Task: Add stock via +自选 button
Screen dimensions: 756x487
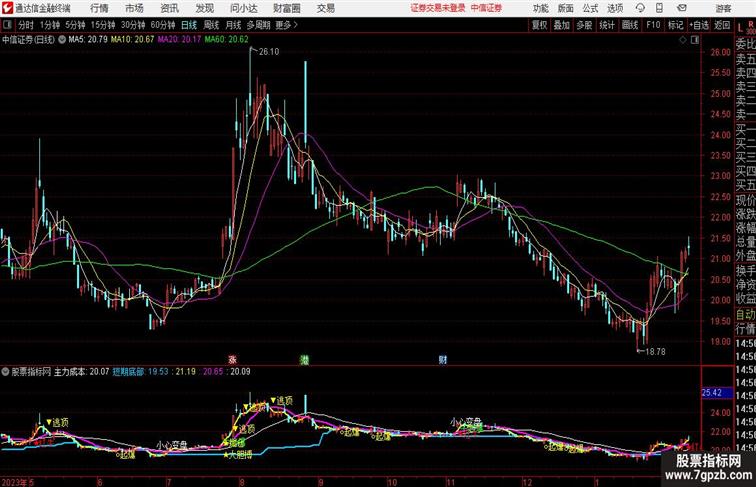Action: tap(699, 25)
